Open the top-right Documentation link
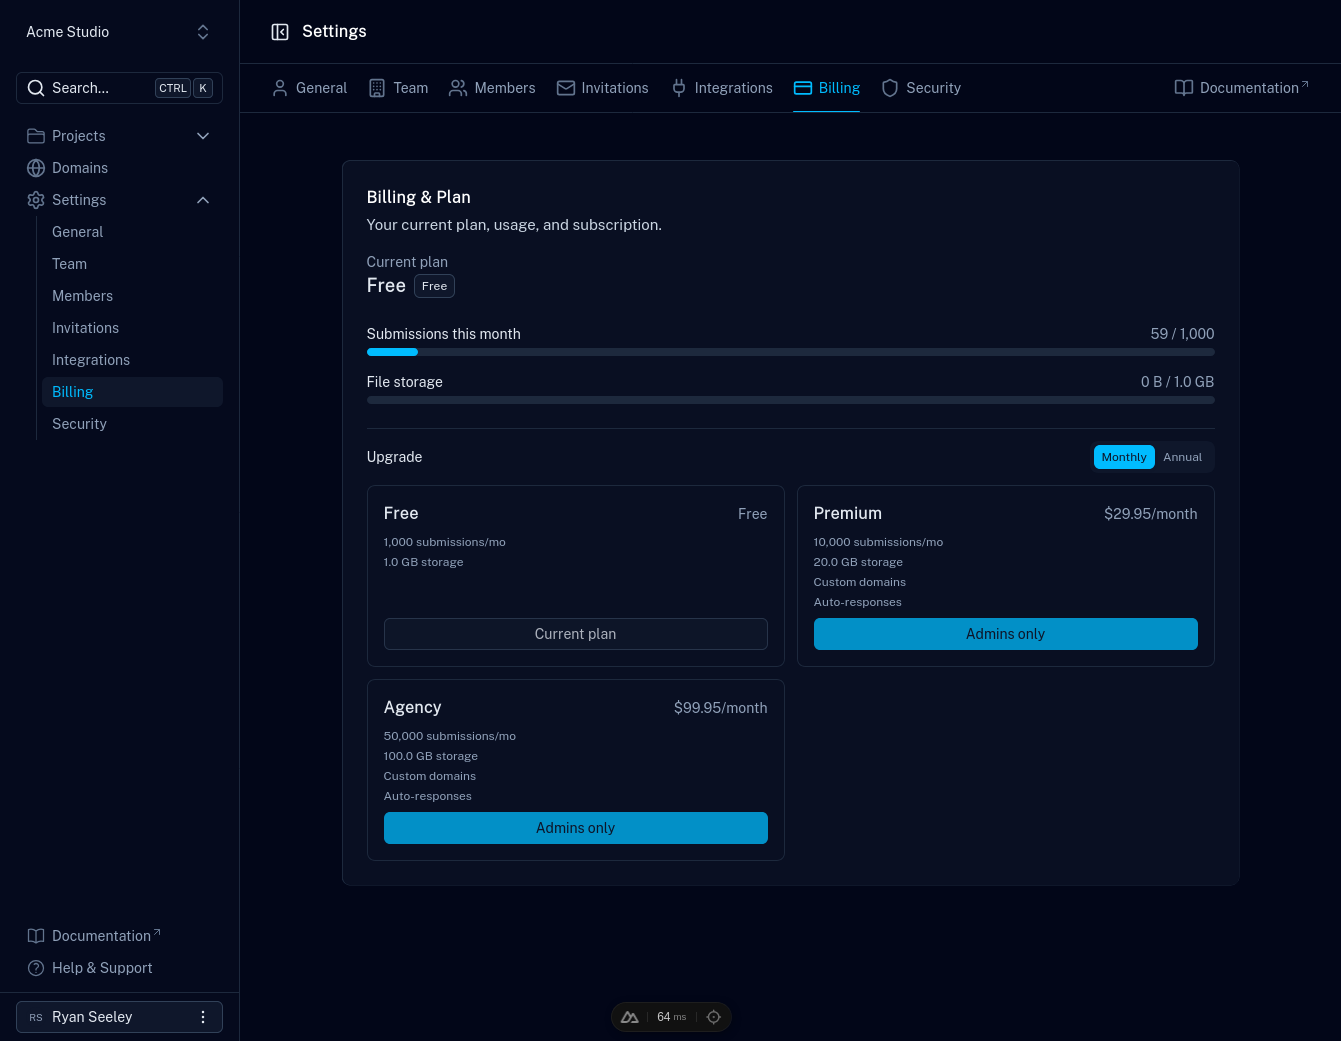This screenshot has width=1341, height=1041. [x=1241, y=88]
